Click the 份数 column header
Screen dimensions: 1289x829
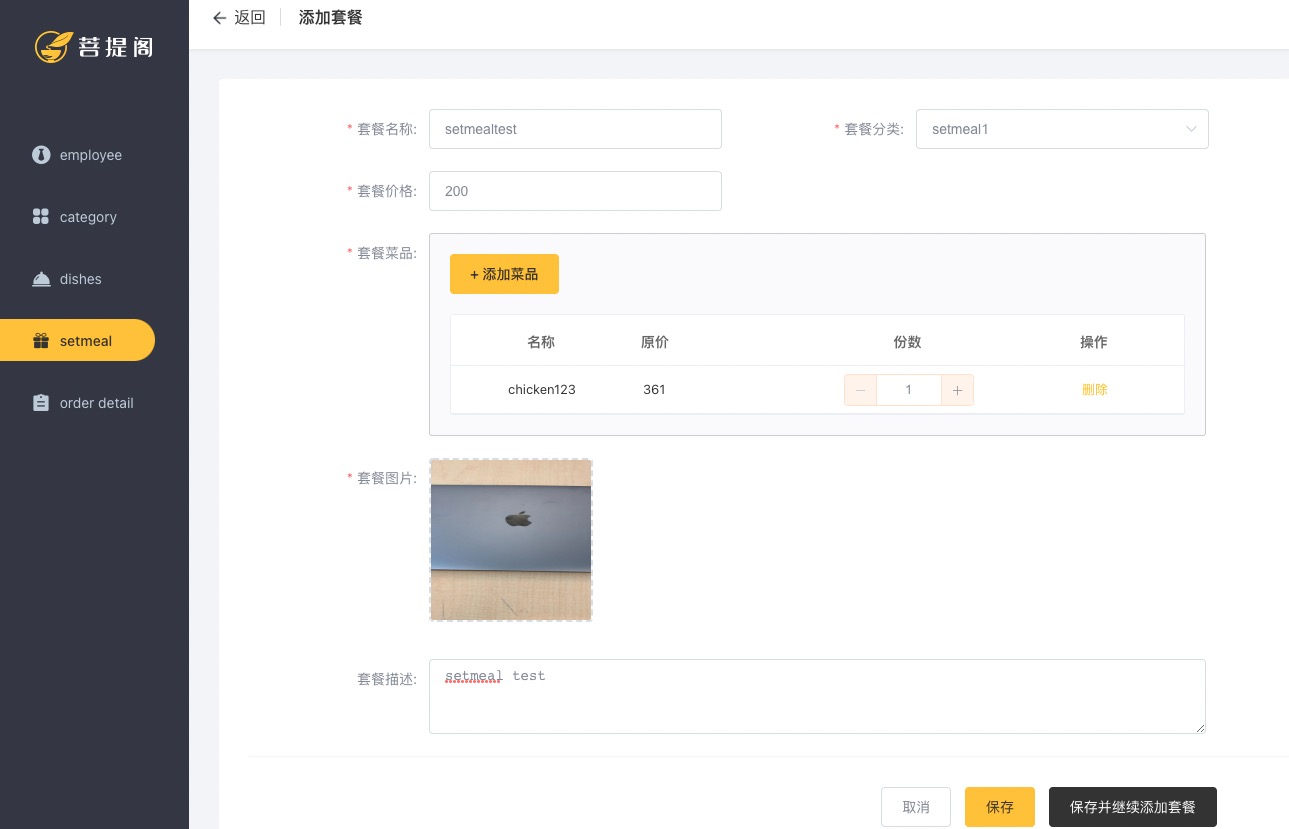tap(907, 342)
